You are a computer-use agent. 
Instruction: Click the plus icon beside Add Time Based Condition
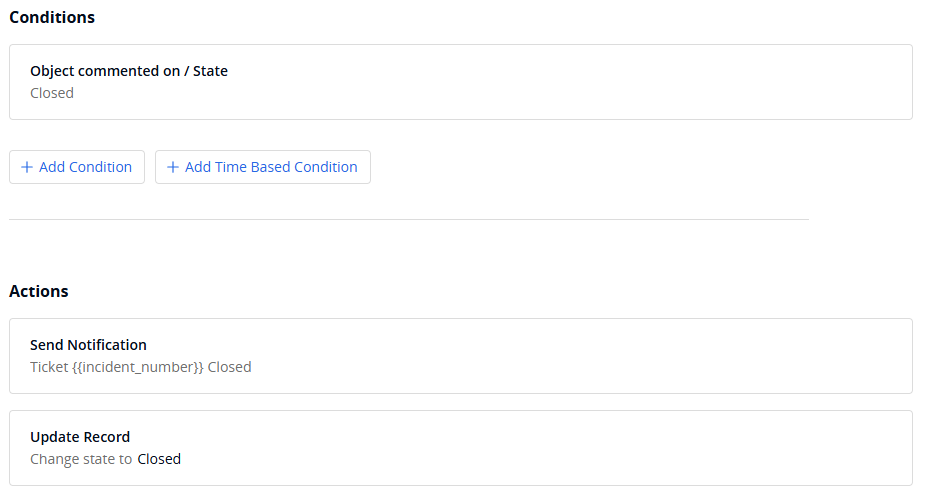point(173,167)
